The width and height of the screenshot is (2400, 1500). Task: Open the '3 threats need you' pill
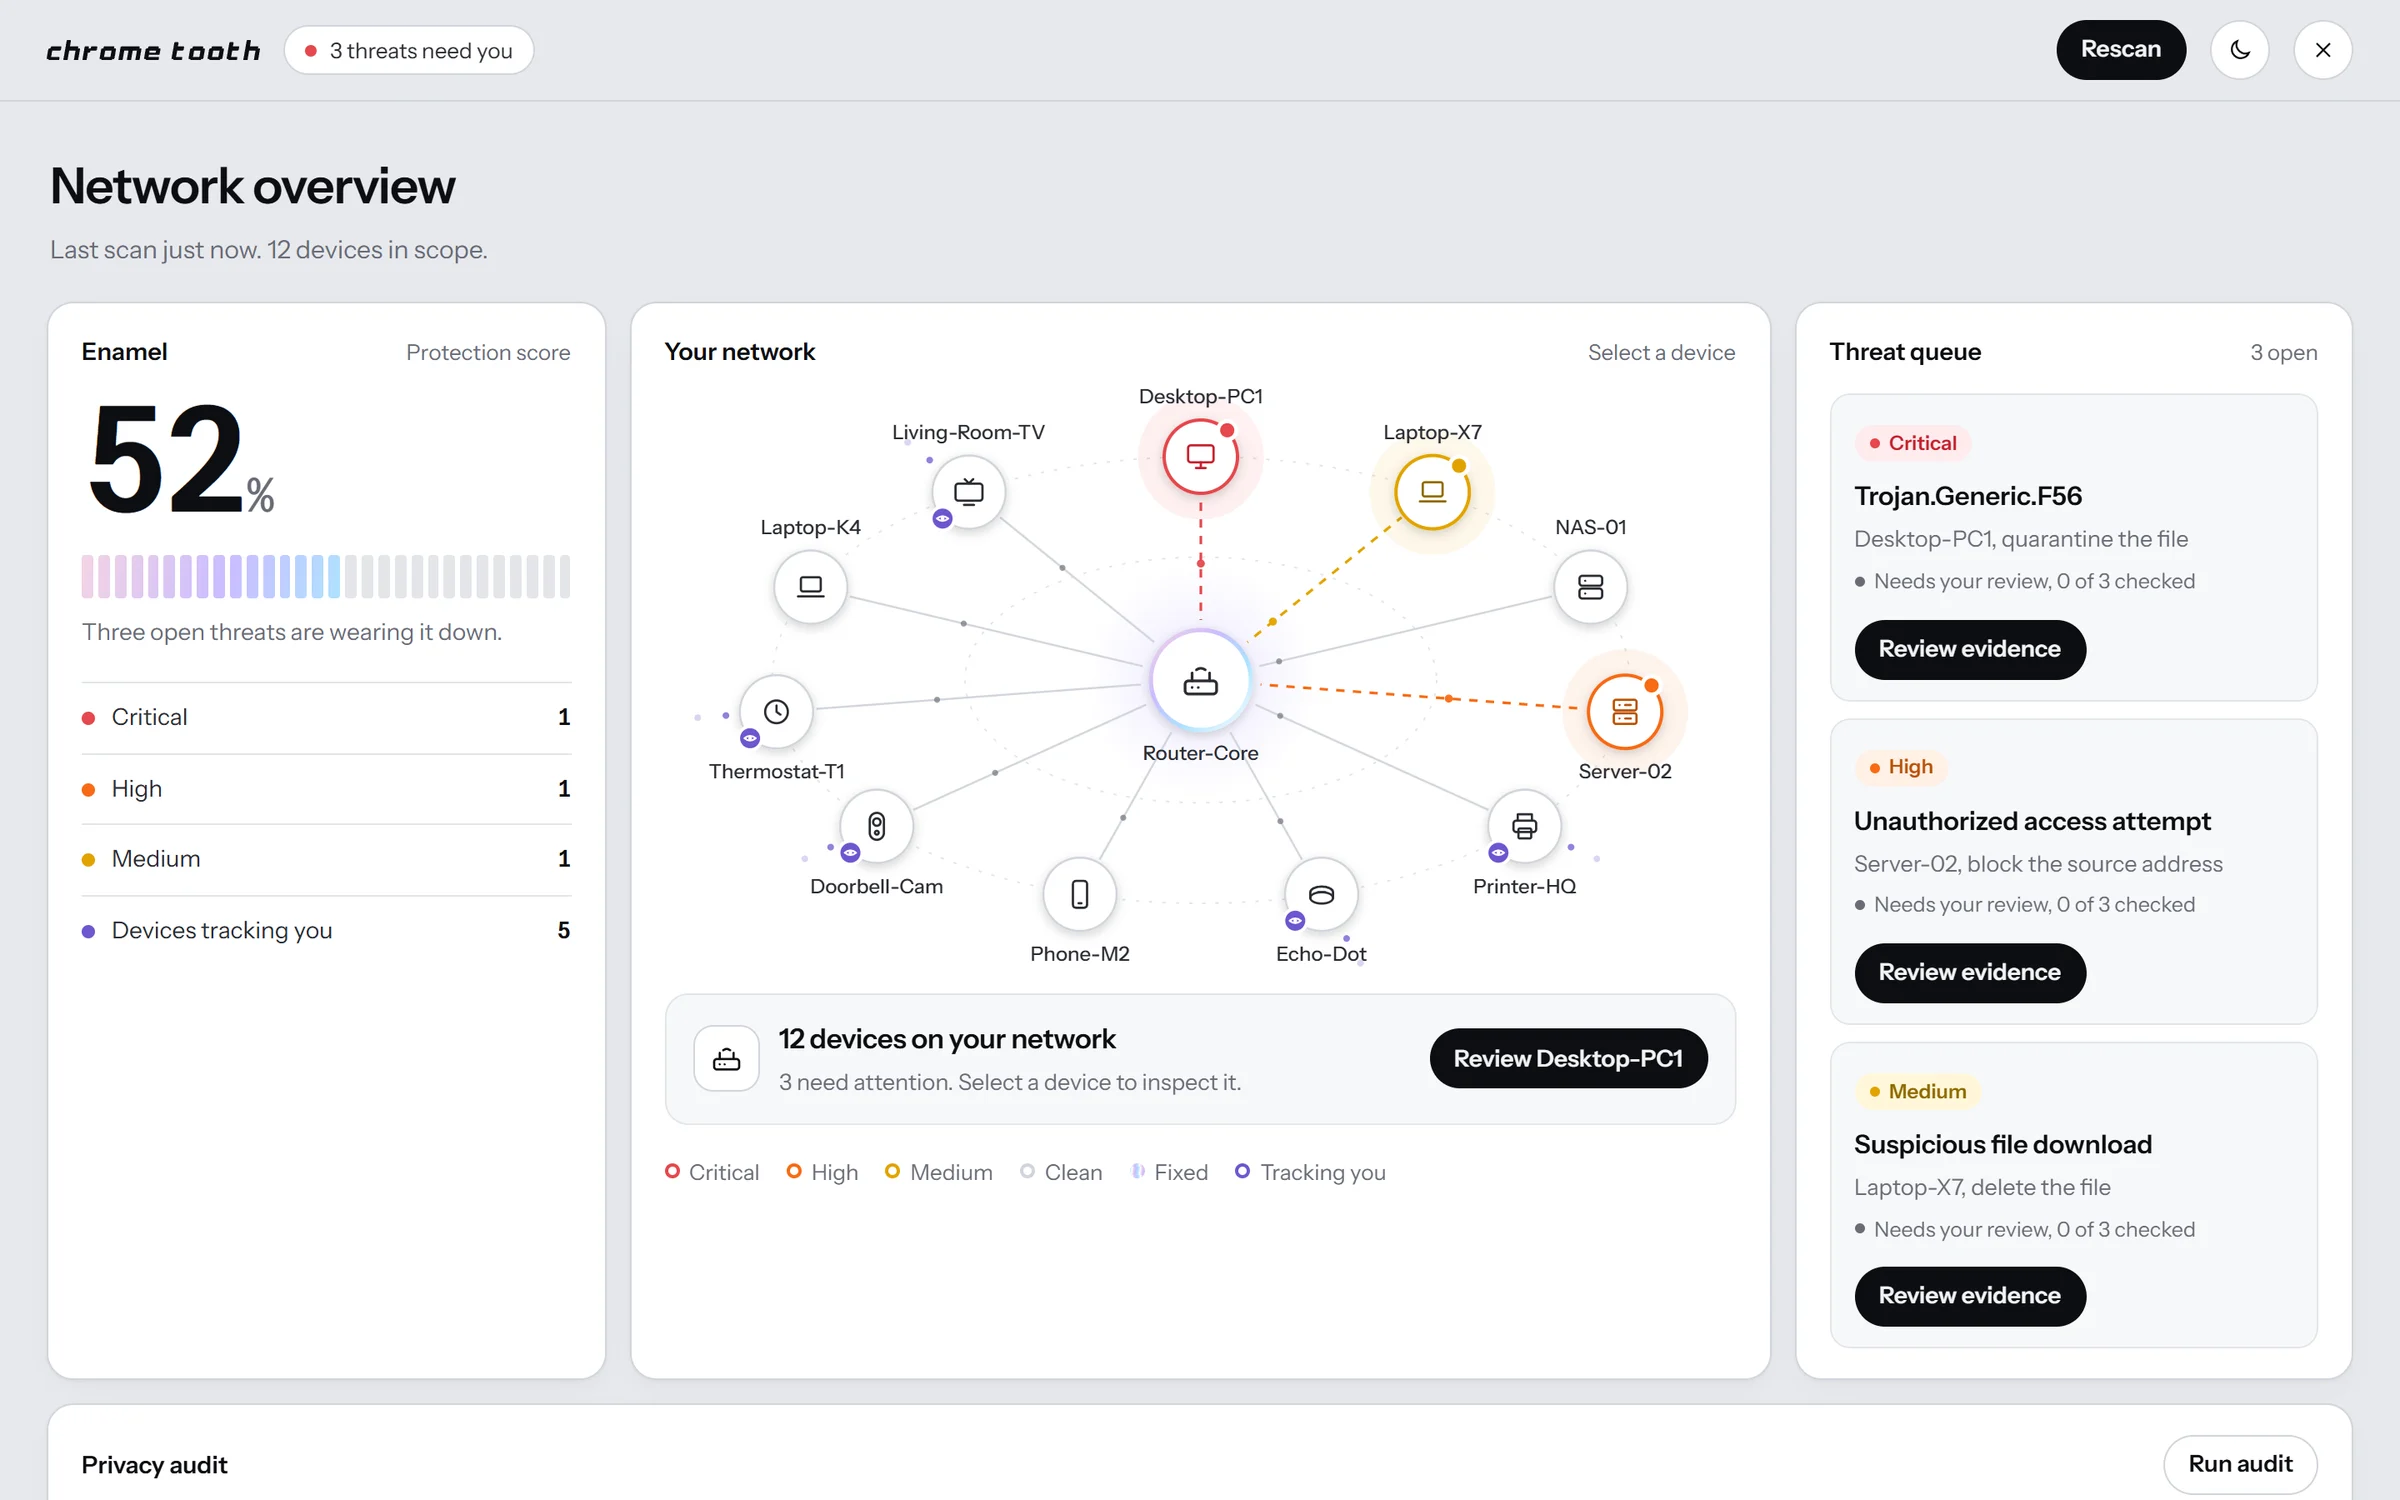pyautogui.click(x=409, y=50)
